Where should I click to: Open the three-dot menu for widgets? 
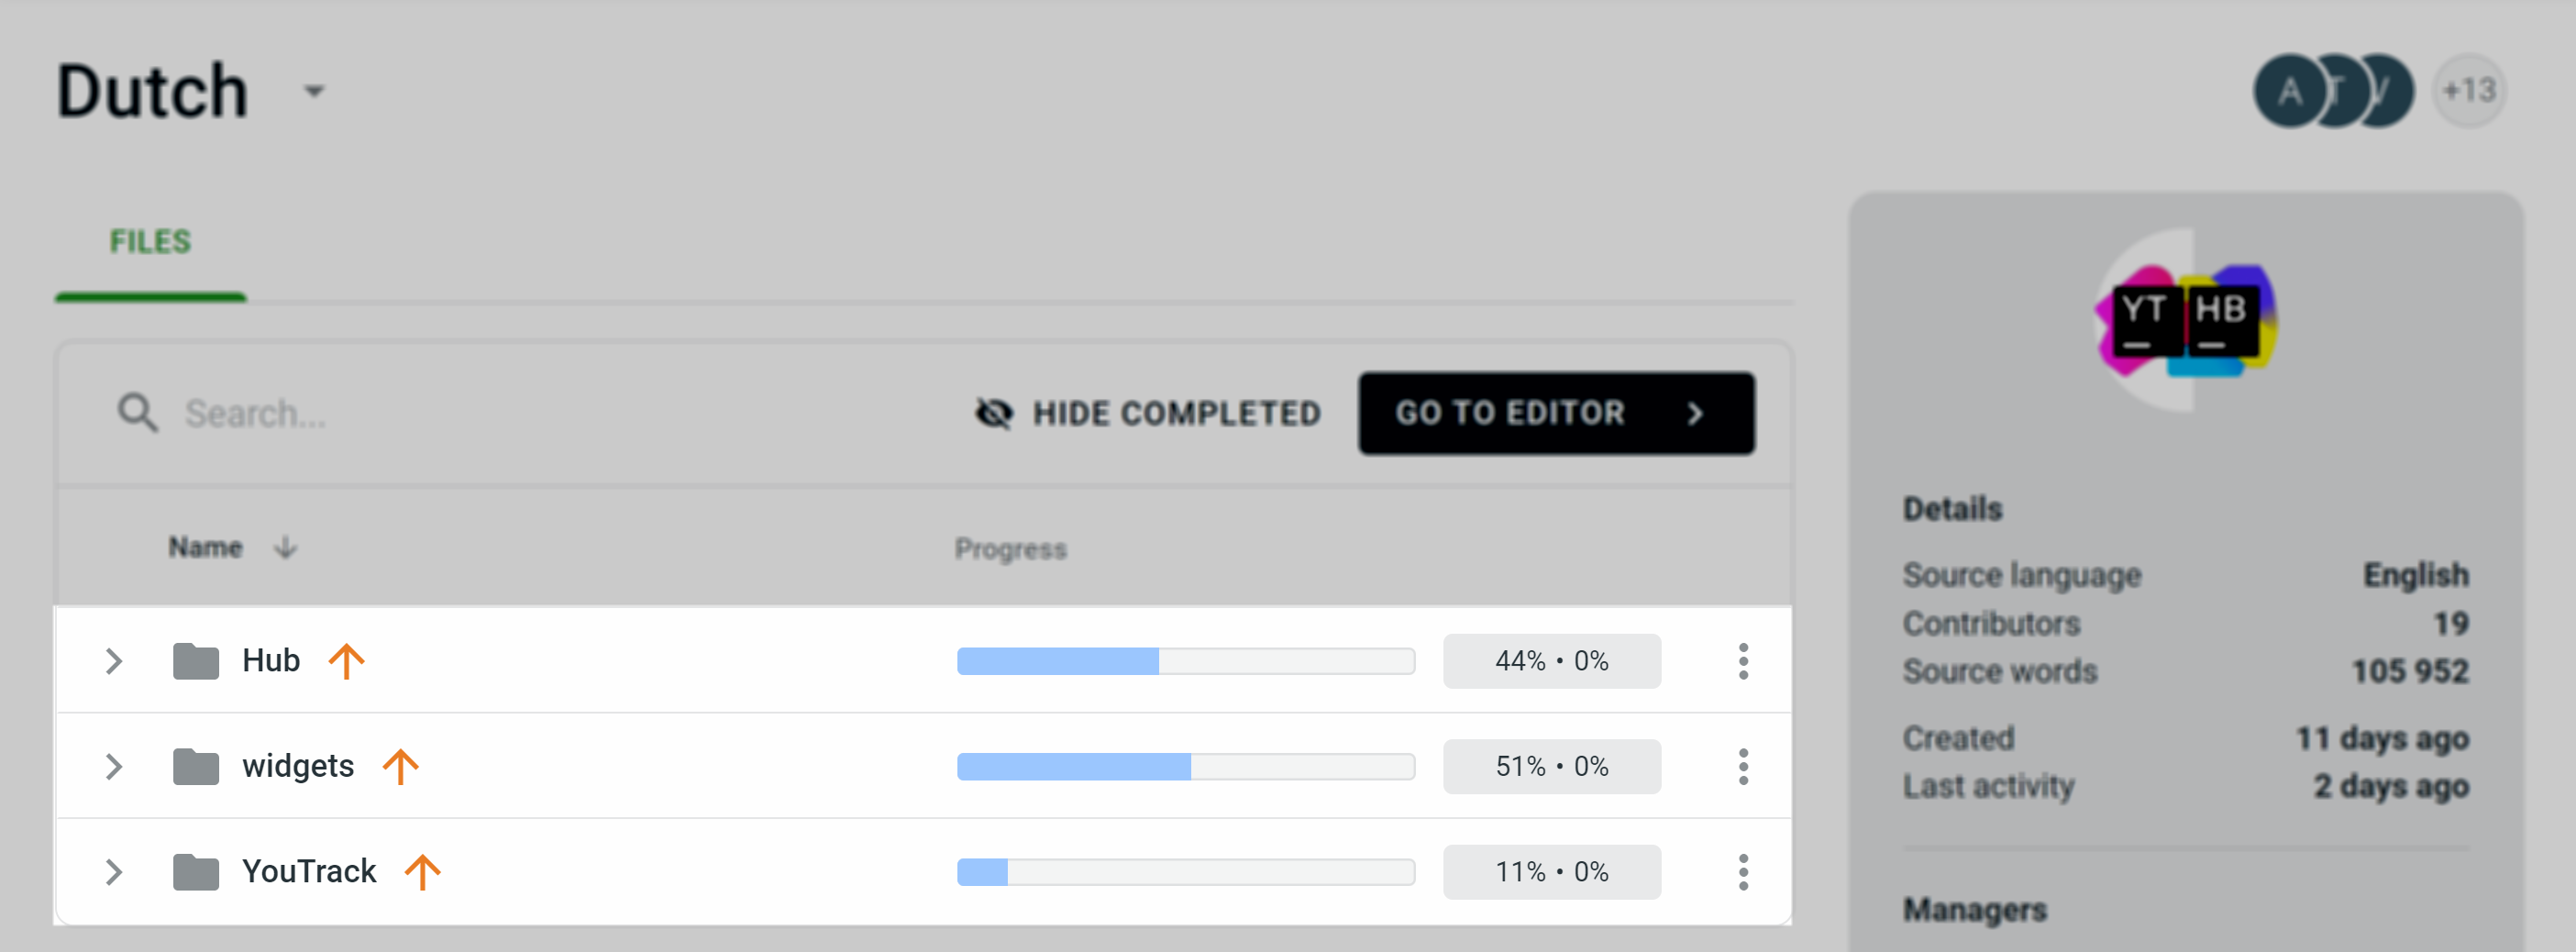1743,766
